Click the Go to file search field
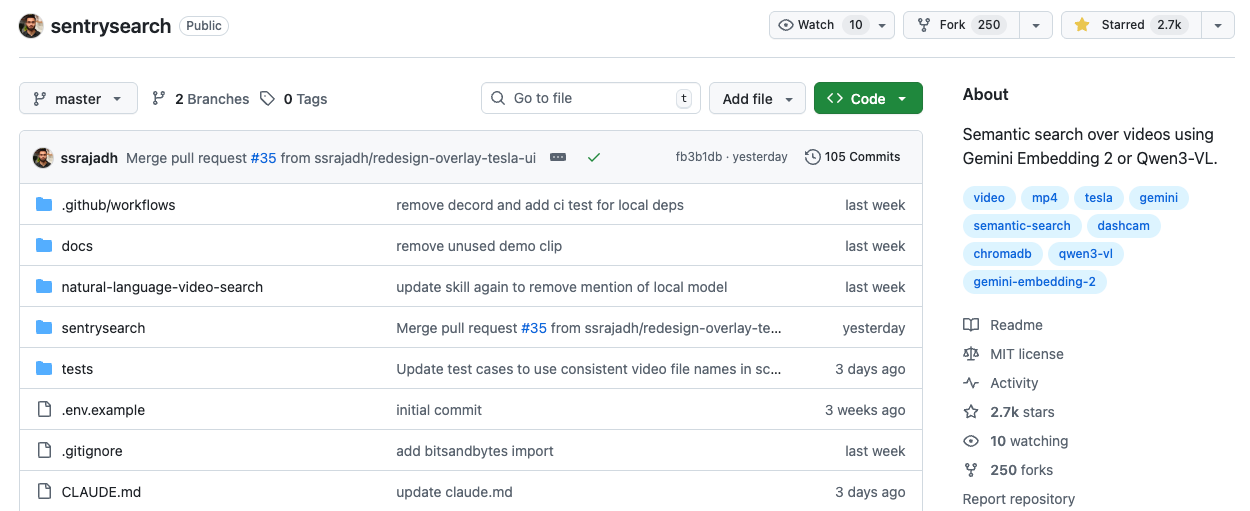This screenshot has width=1250, height=511. click(590, 98)
